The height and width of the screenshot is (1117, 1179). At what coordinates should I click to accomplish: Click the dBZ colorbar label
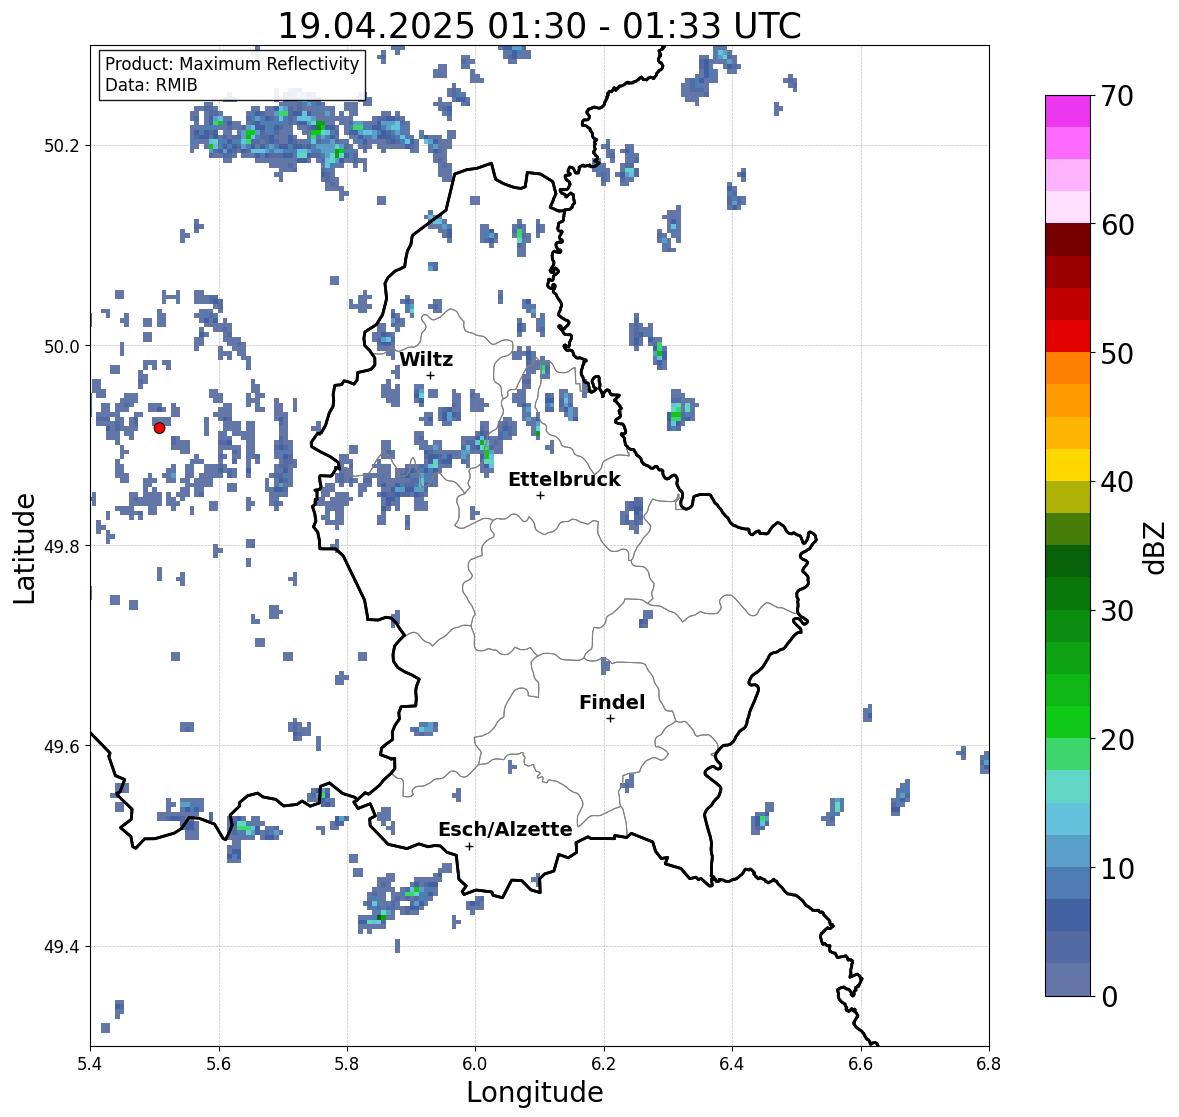pyautogui.click(x=1156, y=547)
